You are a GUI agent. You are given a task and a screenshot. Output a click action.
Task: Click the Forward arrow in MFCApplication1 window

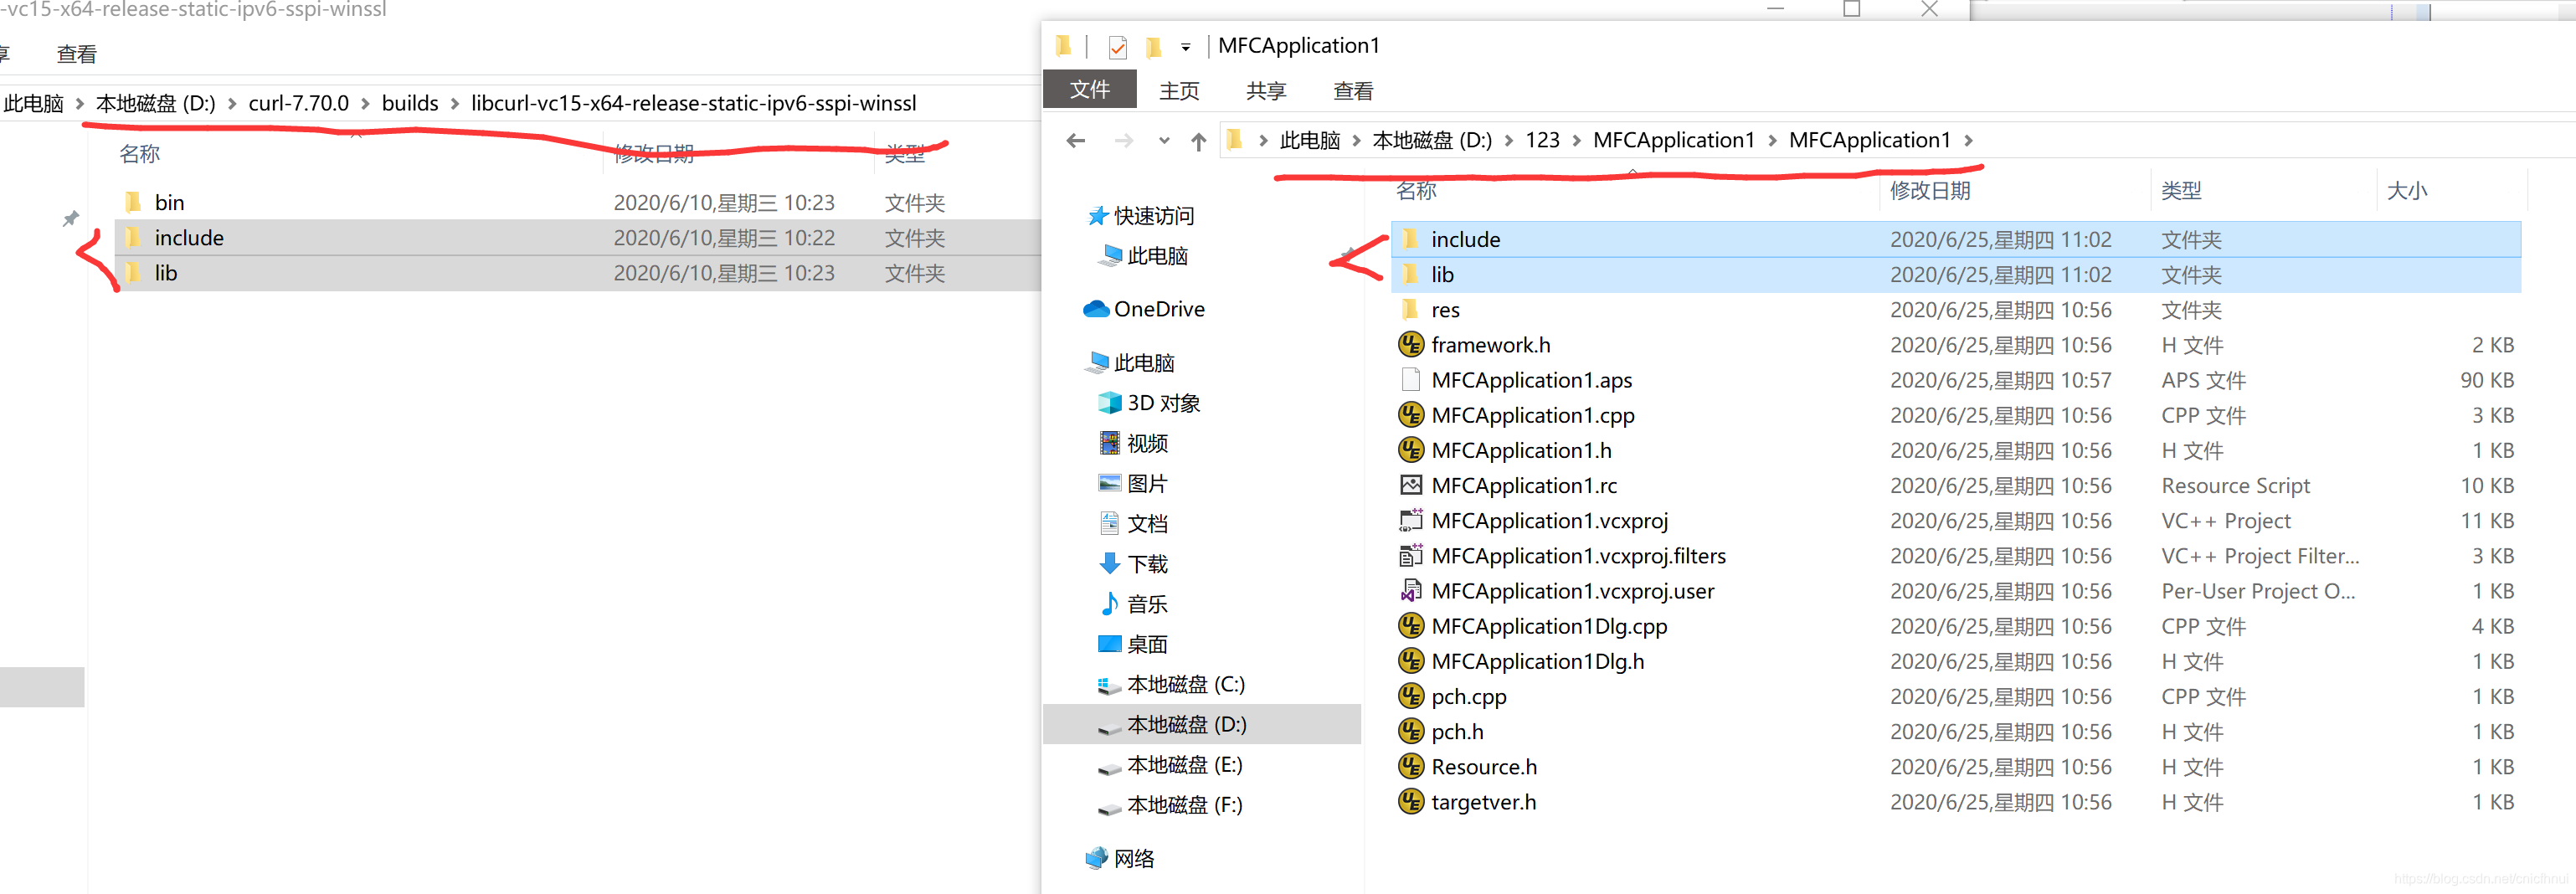1124,141
